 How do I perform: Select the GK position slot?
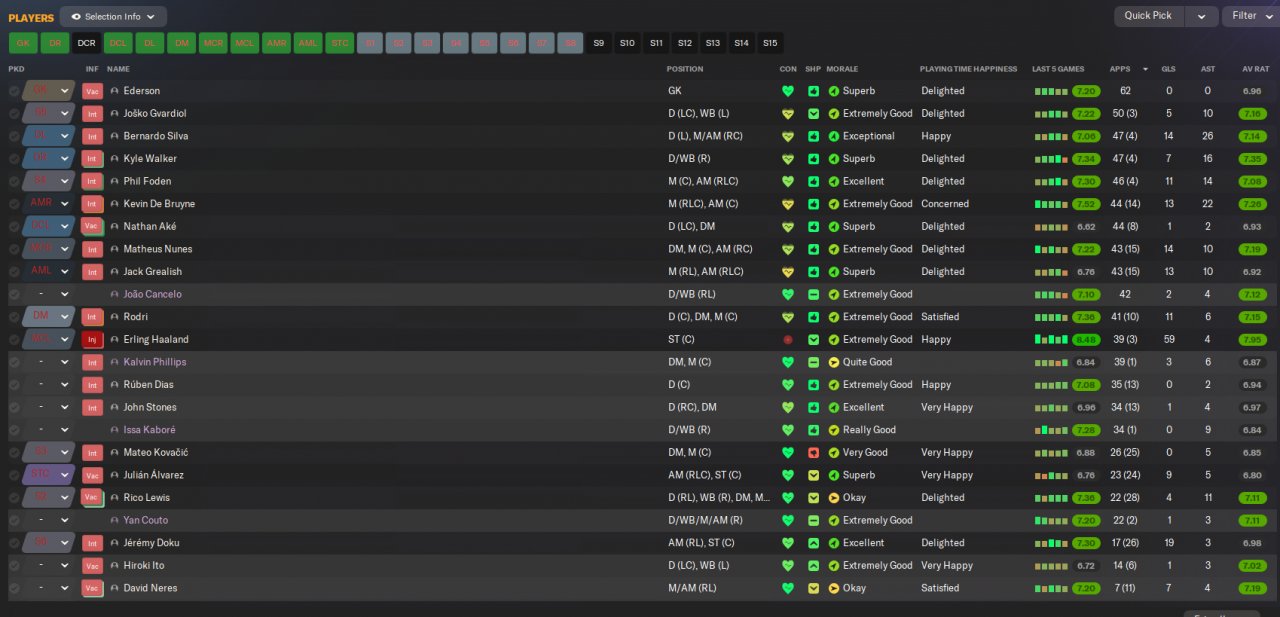23,43
